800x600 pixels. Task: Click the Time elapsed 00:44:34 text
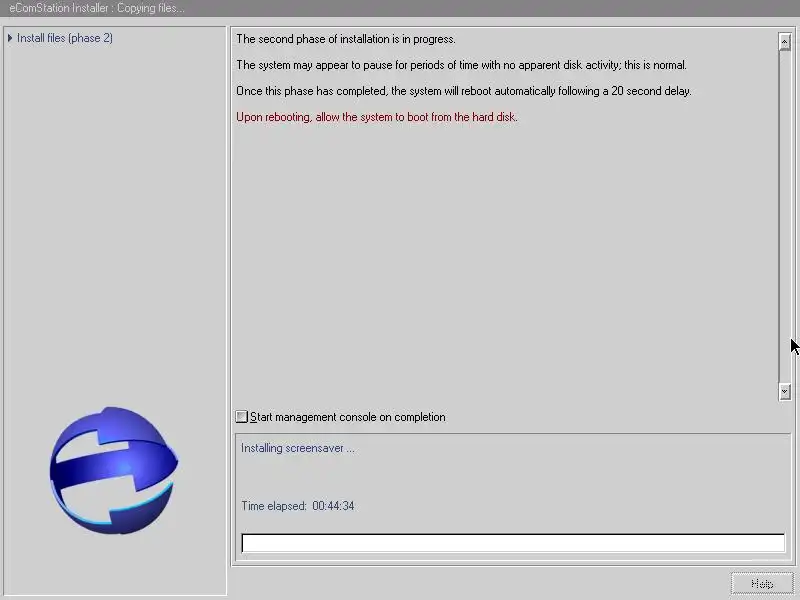(297, 506)
